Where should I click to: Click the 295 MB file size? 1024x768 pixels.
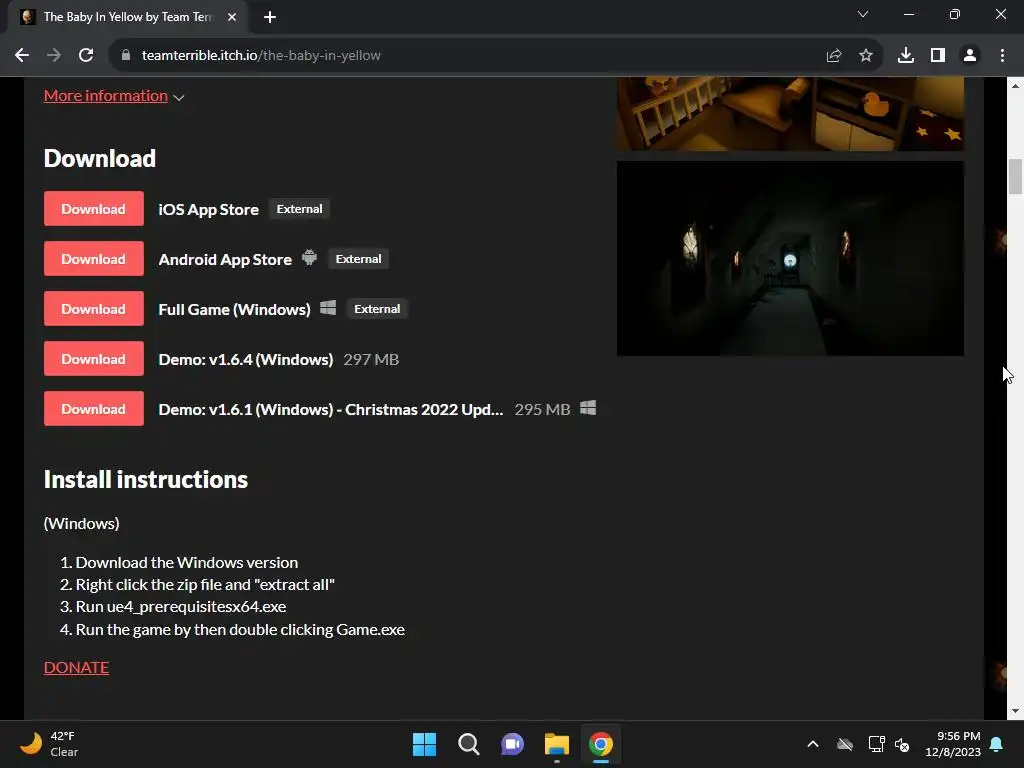[542, 409]
